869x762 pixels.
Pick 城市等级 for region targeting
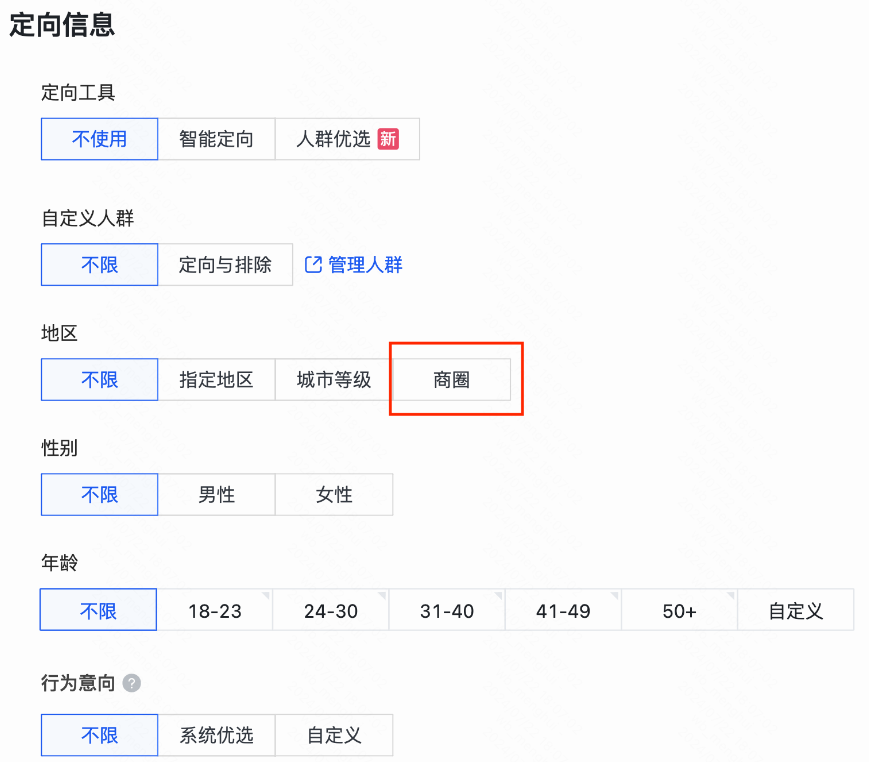pyautogui.click(x=332, y=379)
